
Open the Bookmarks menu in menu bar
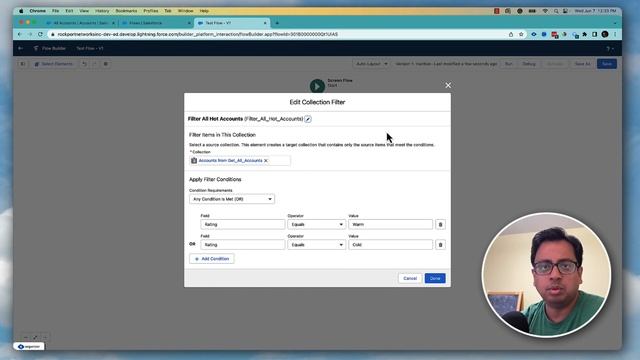click(x=126, y=11)
